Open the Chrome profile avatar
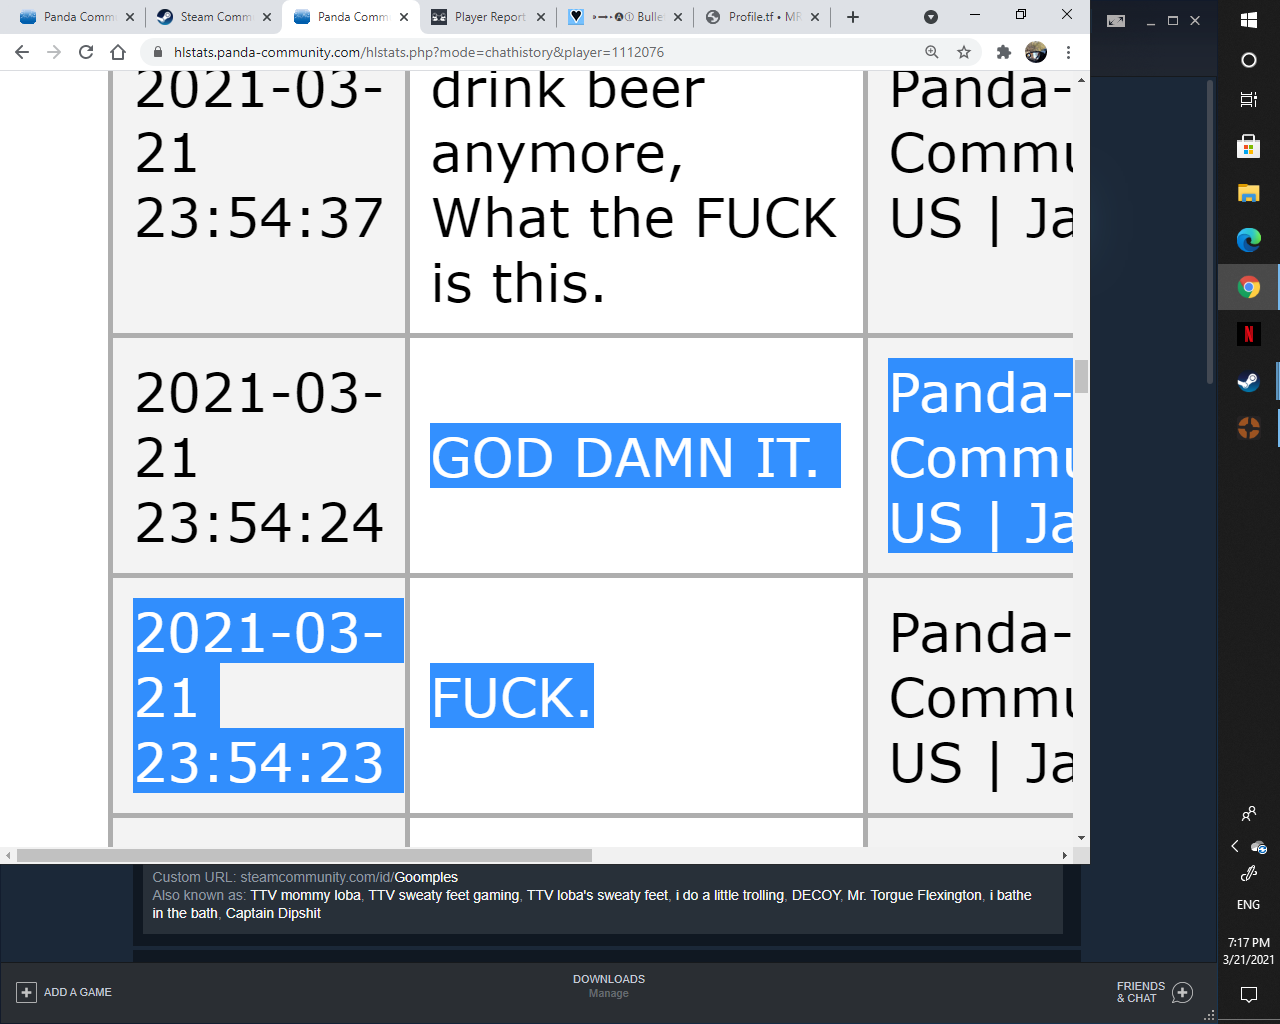1280x1024 pixels. 1035,51
